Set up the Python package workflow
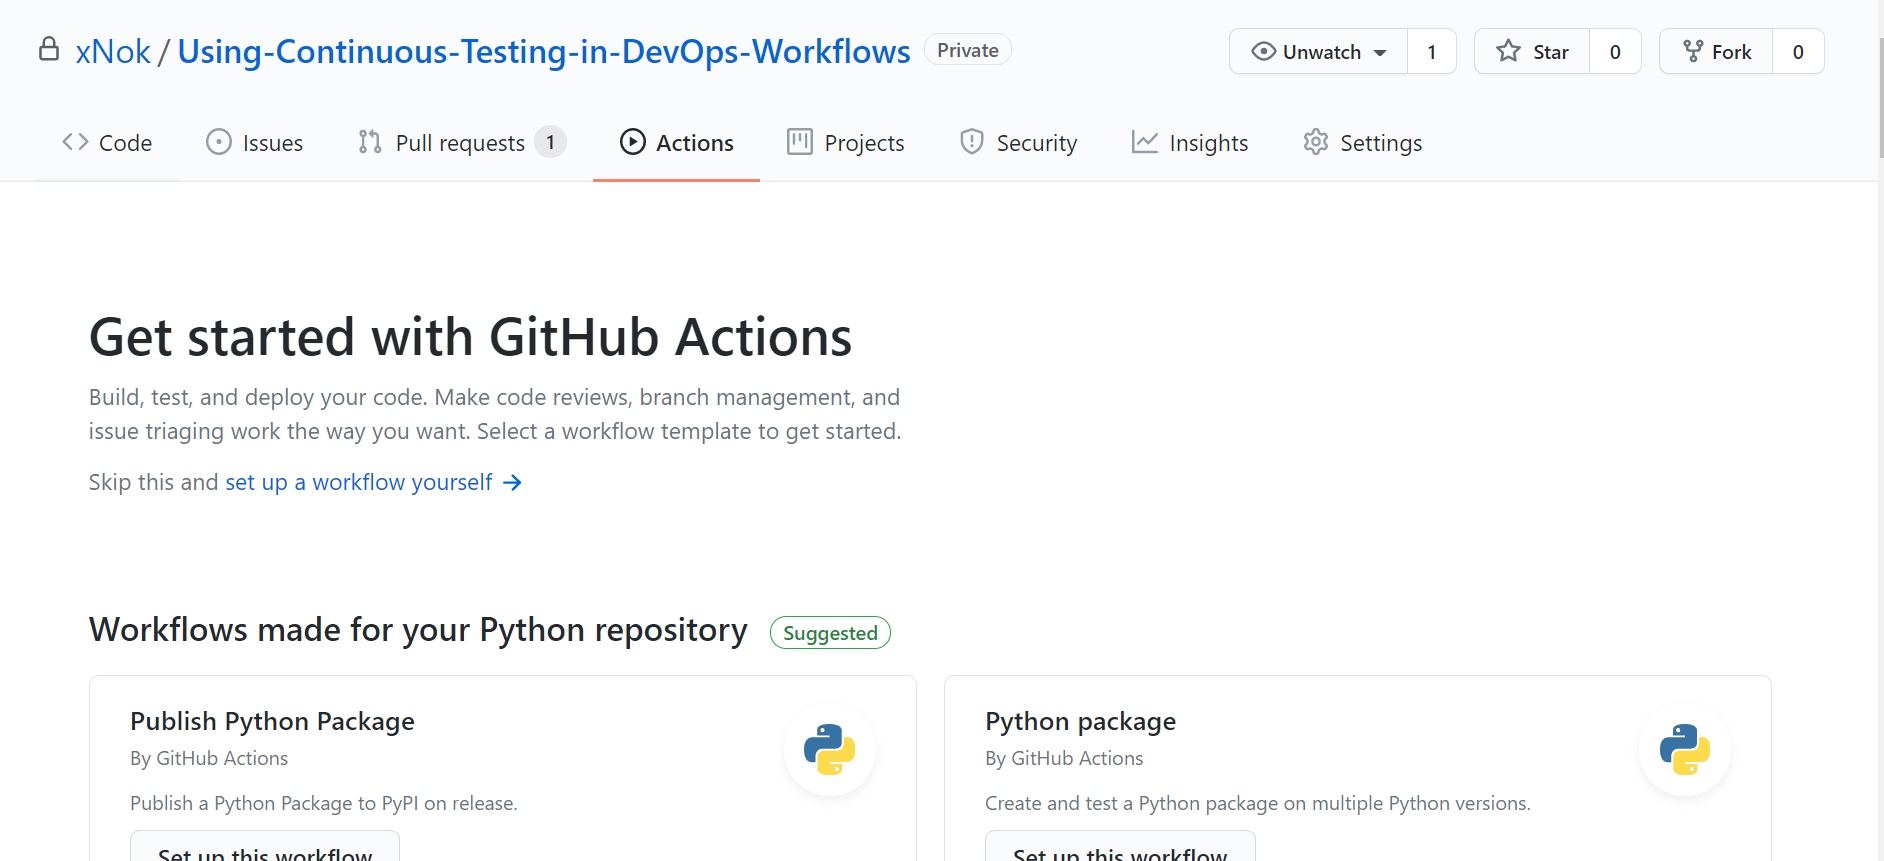 [1119, 850]
